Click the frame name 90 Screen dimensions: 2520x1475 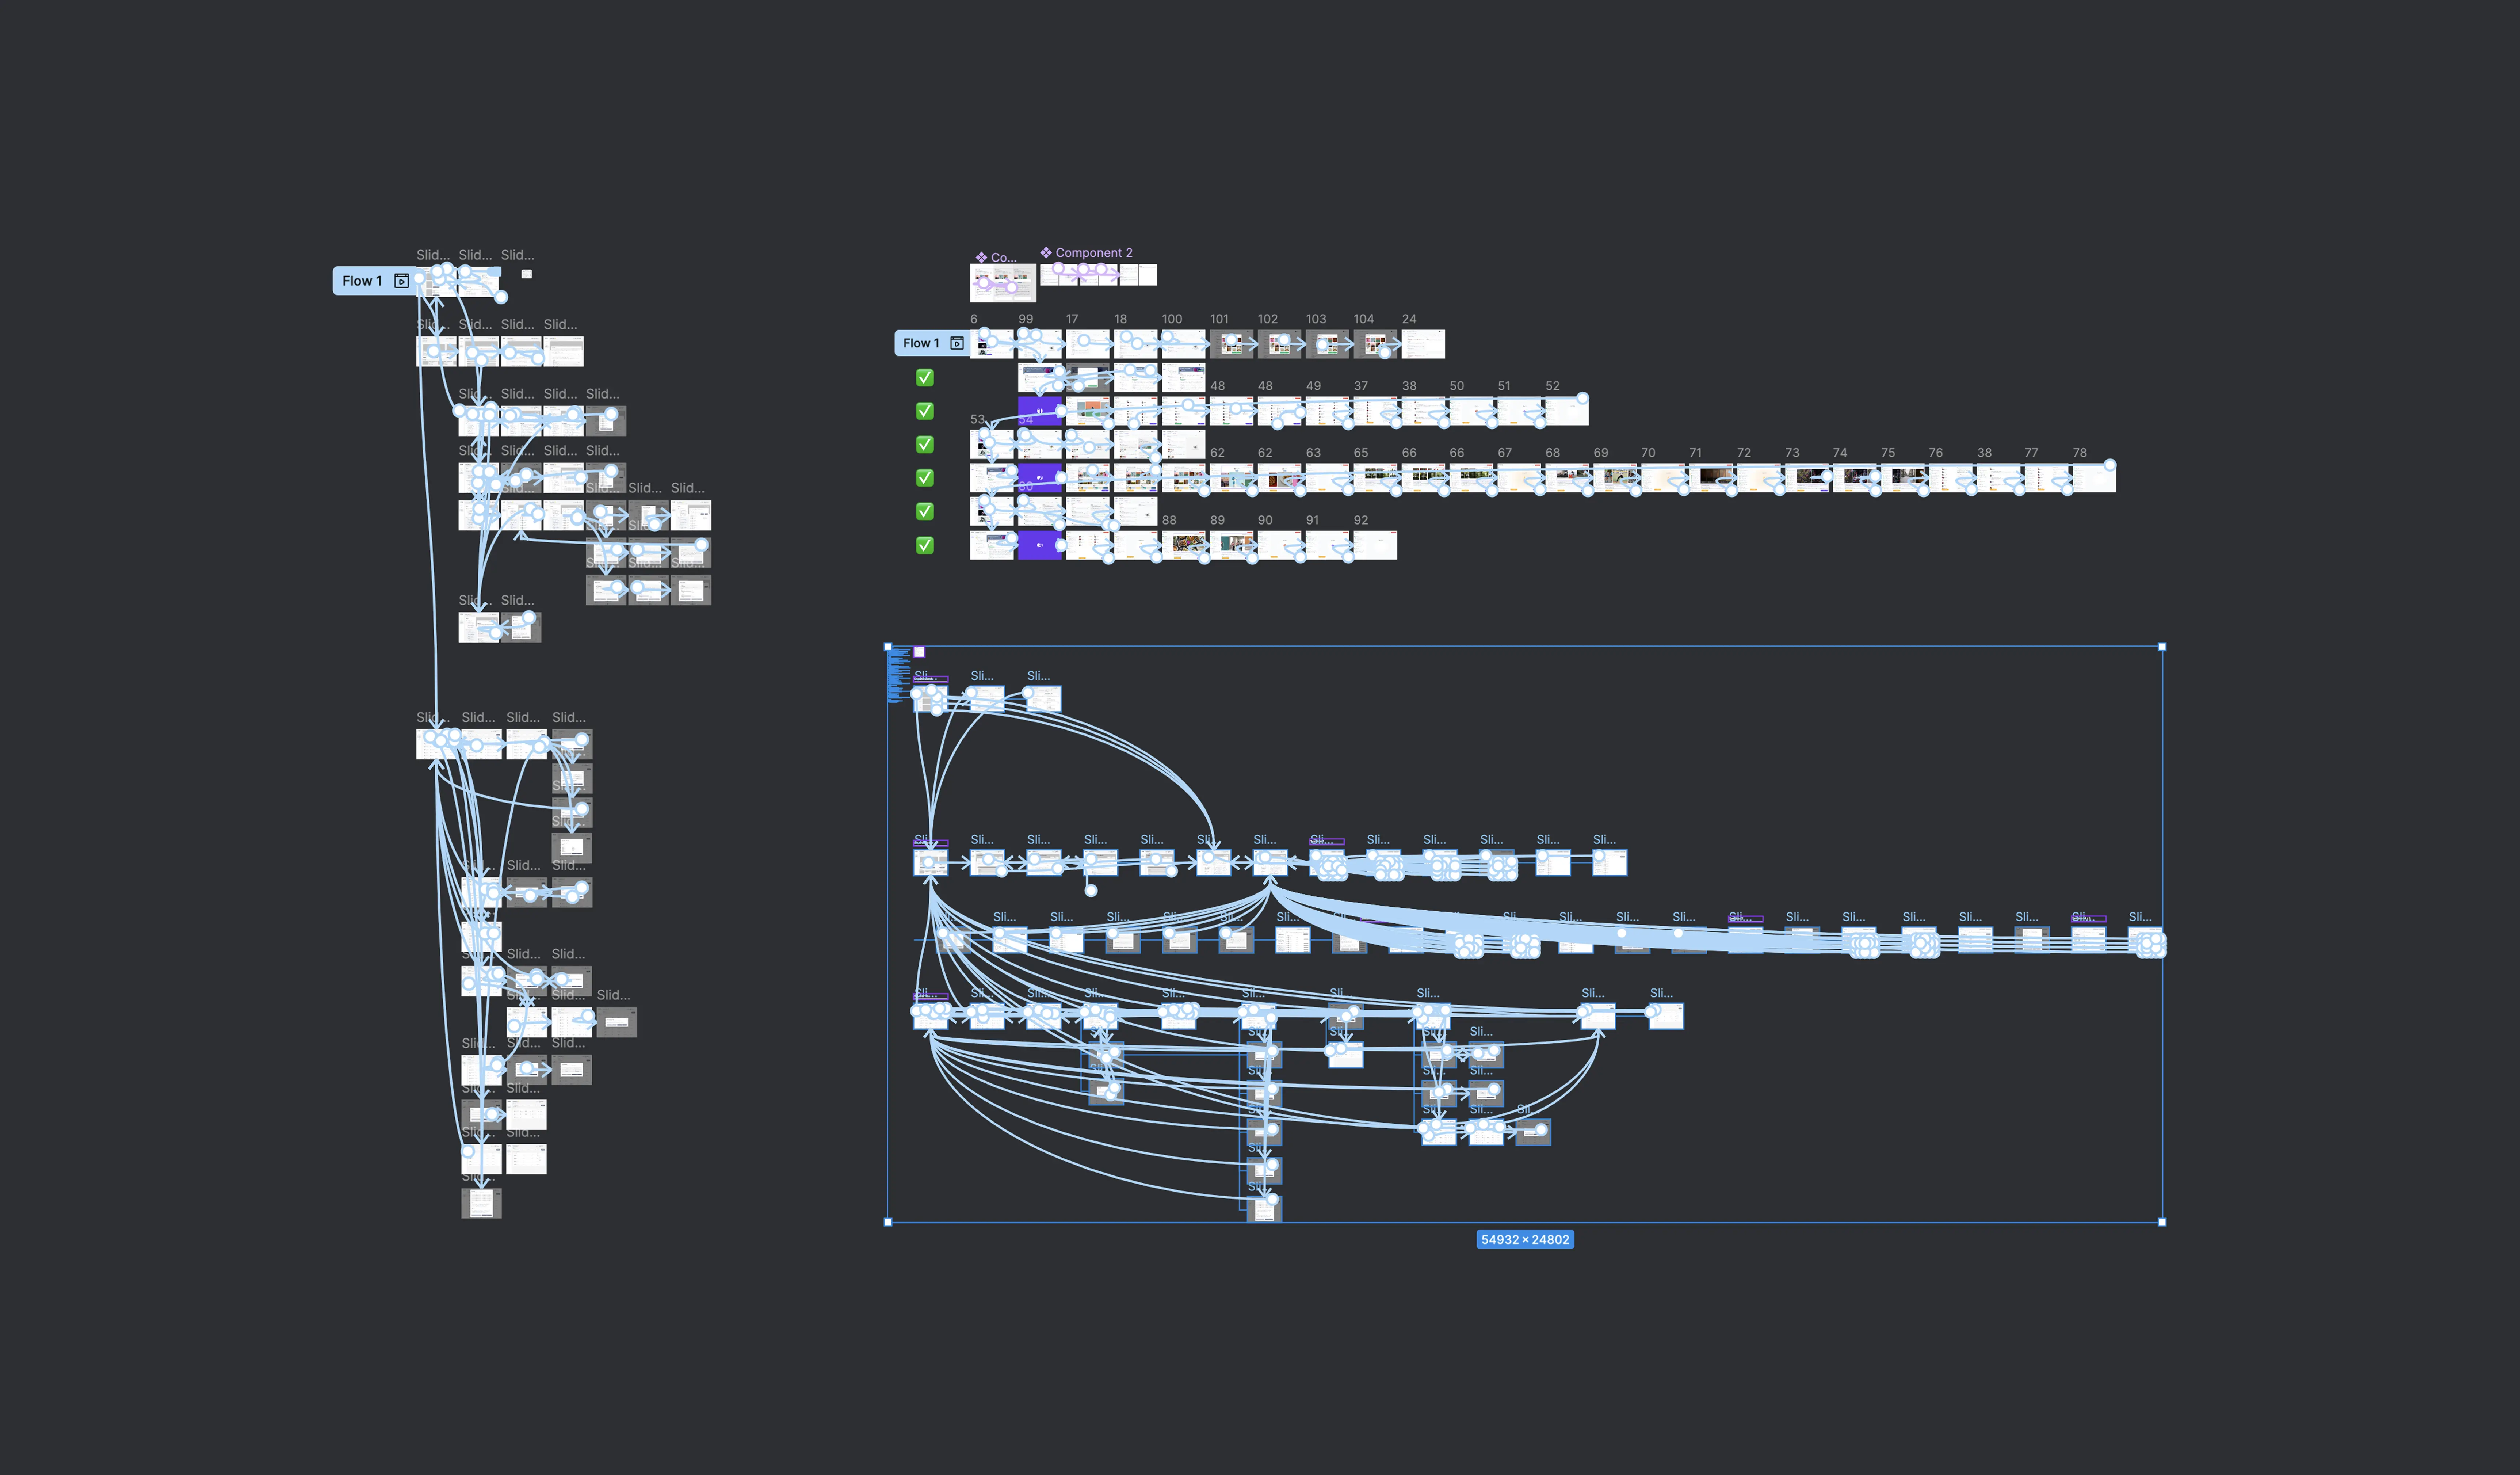coord(1265,520)
